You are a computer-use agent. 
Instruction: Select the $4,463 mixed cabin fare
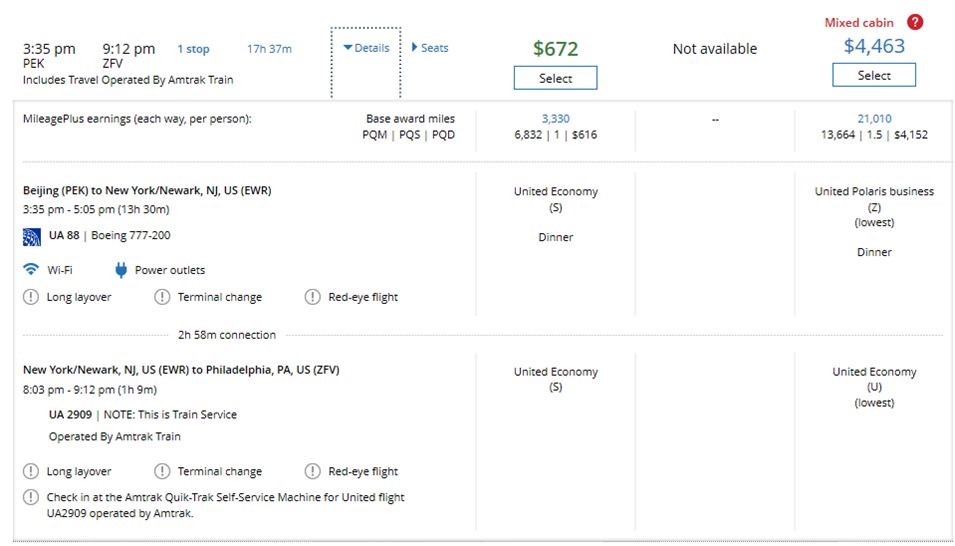pyautogui.click(x=873, y=75)
